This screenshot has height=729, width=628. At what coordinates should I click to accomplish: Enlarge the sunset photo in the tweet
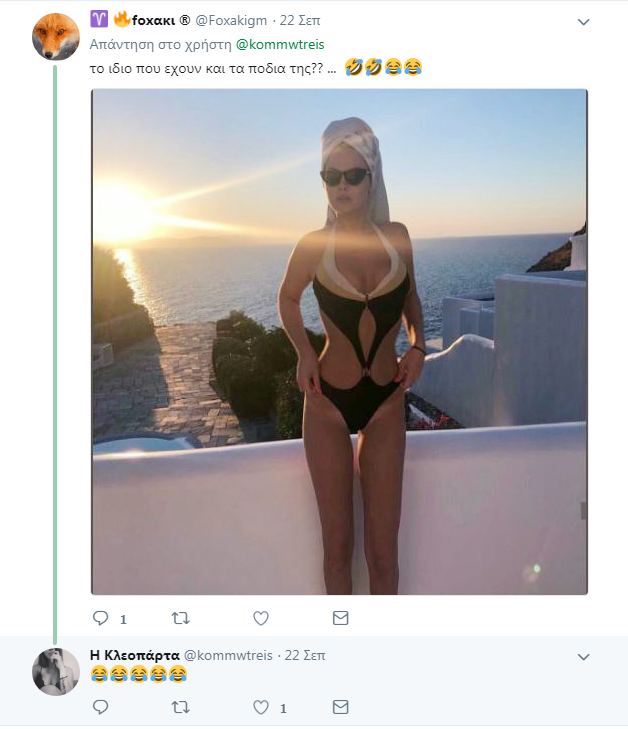point(339,342)
